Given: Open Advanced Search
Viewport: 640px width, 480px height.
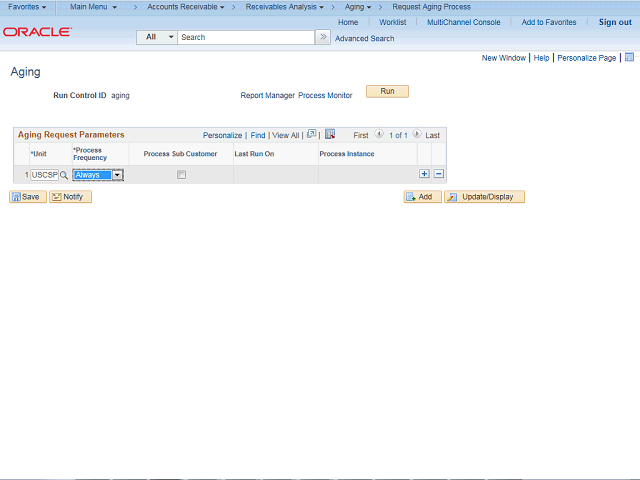Looking at the screenshot, I should (364, 38).
